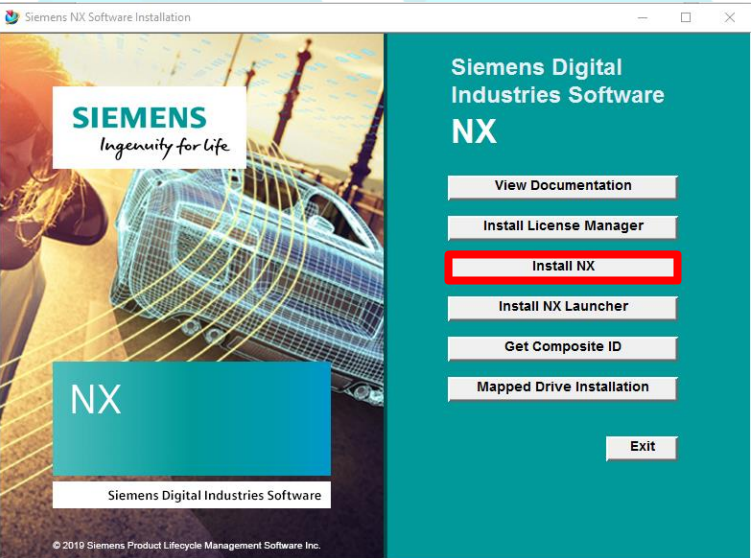Choose Mapped Drive Installation
This screenshot has height=558, width=751.
tap(562, 387)
